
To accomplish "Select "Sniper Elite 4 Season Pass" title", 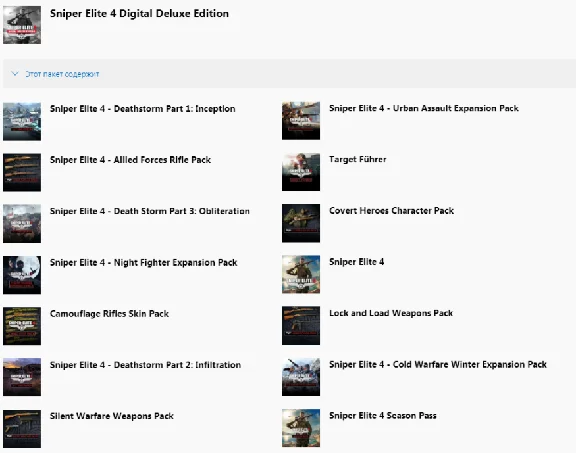I will 382,416.
